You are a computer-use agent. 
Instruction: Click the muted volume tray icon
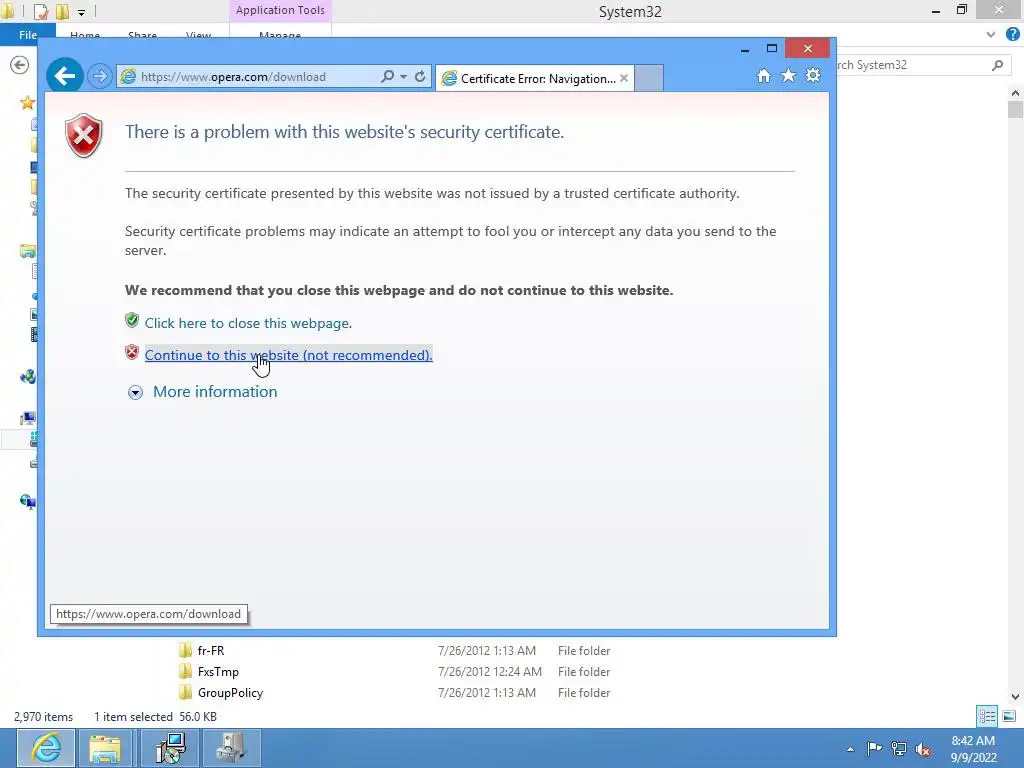tap(923, 748)
